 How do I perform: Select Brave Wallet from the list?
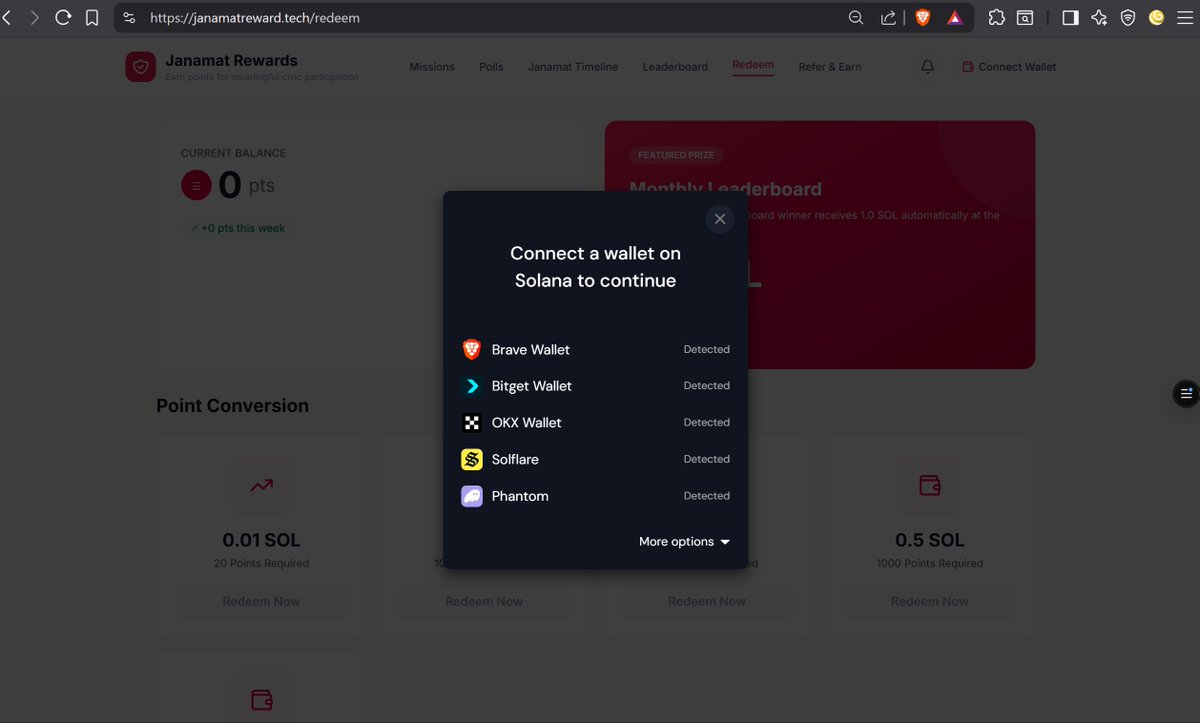(x=596, y=349)
